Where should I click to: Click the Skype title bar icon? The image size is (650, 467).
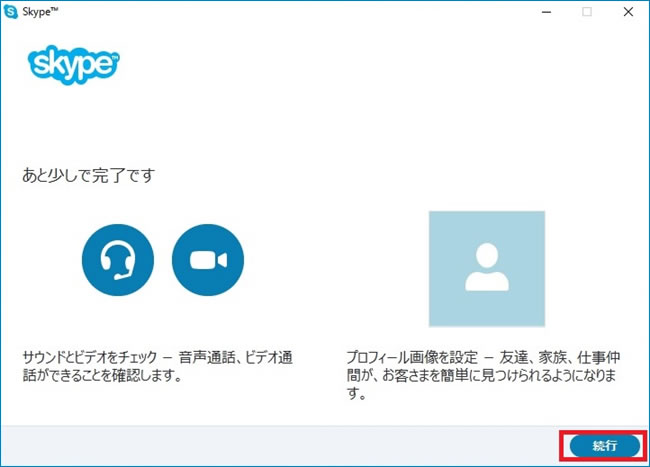tap(10, 12)
